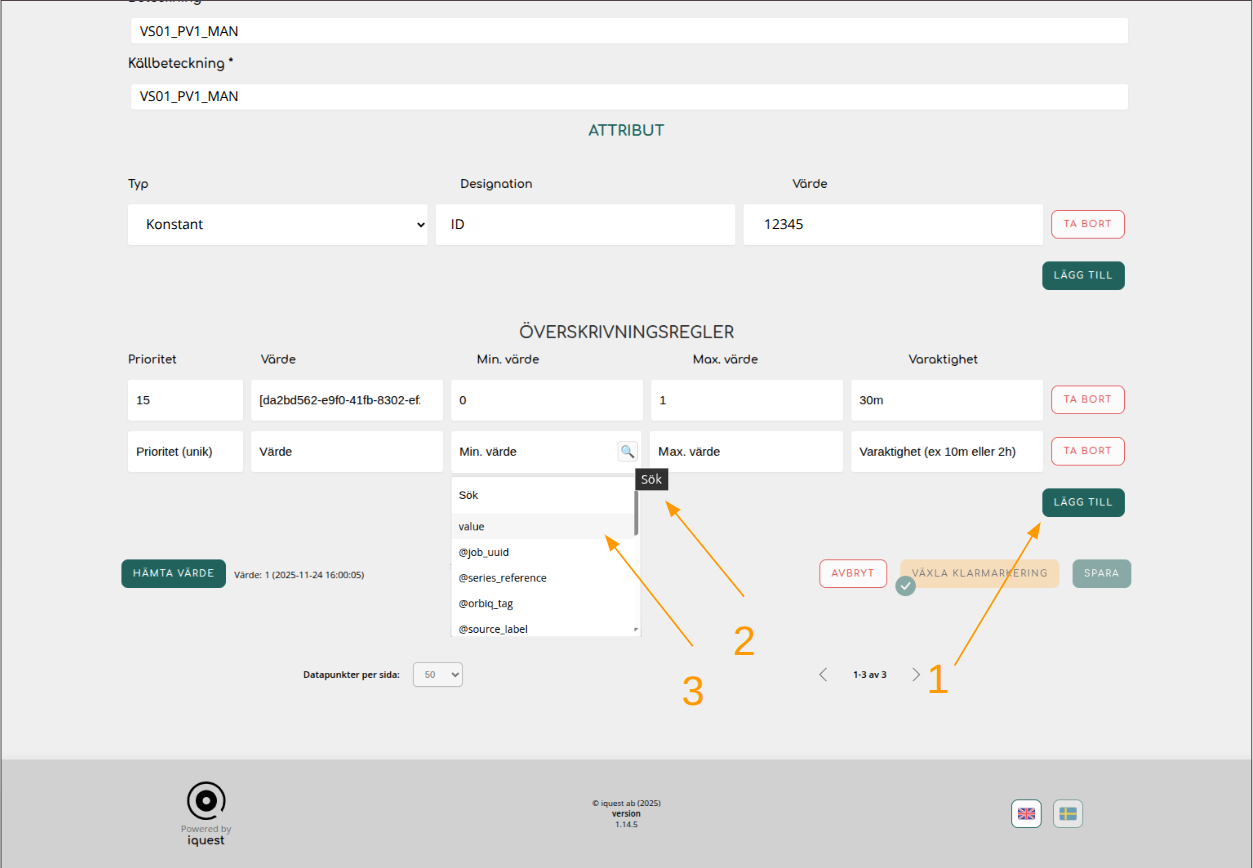Click the green checkmark badge icon
Viewport: 1253px width, 868px height.
[x=906, y=586]
